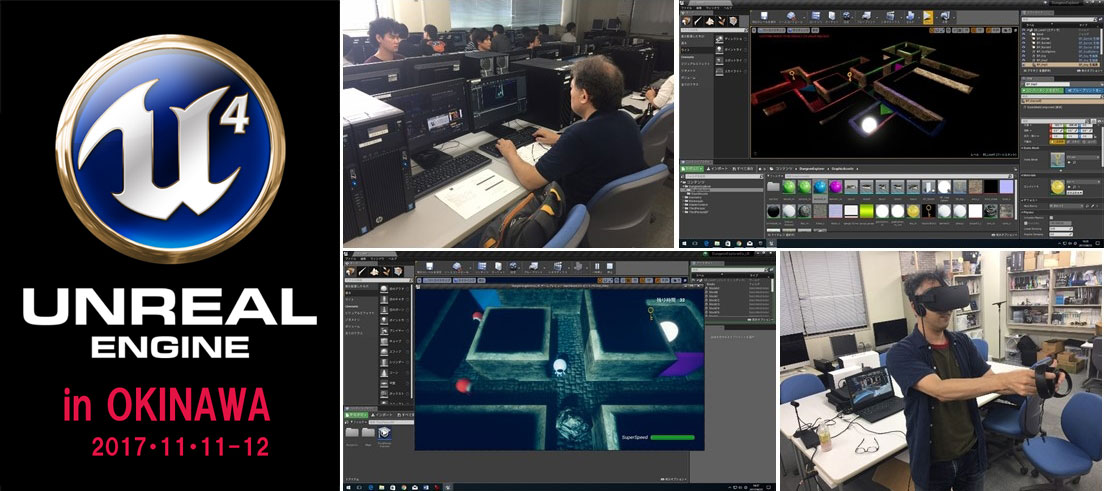
Task: Click World Outliner search field in game-preview editor
Action: (728, 270)
